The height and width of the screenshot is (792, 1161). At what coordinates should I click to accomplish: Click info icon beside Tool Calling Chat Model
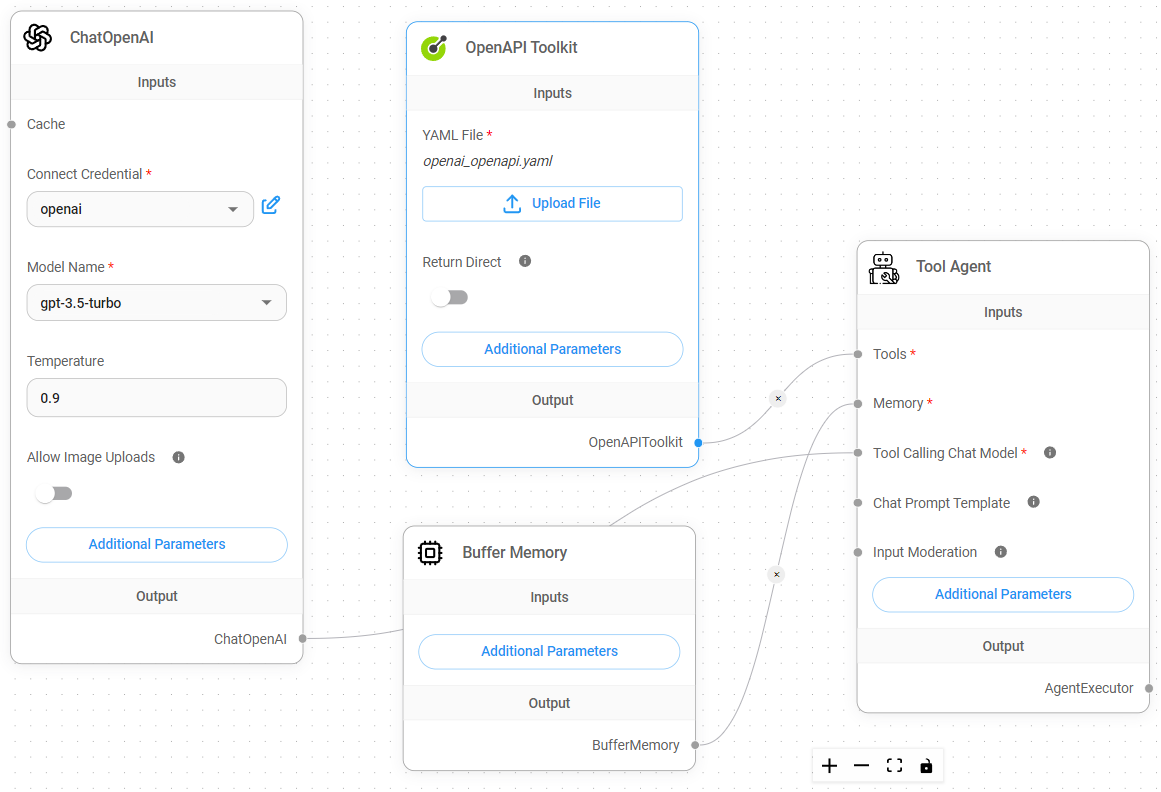(x=1050, y=452)
